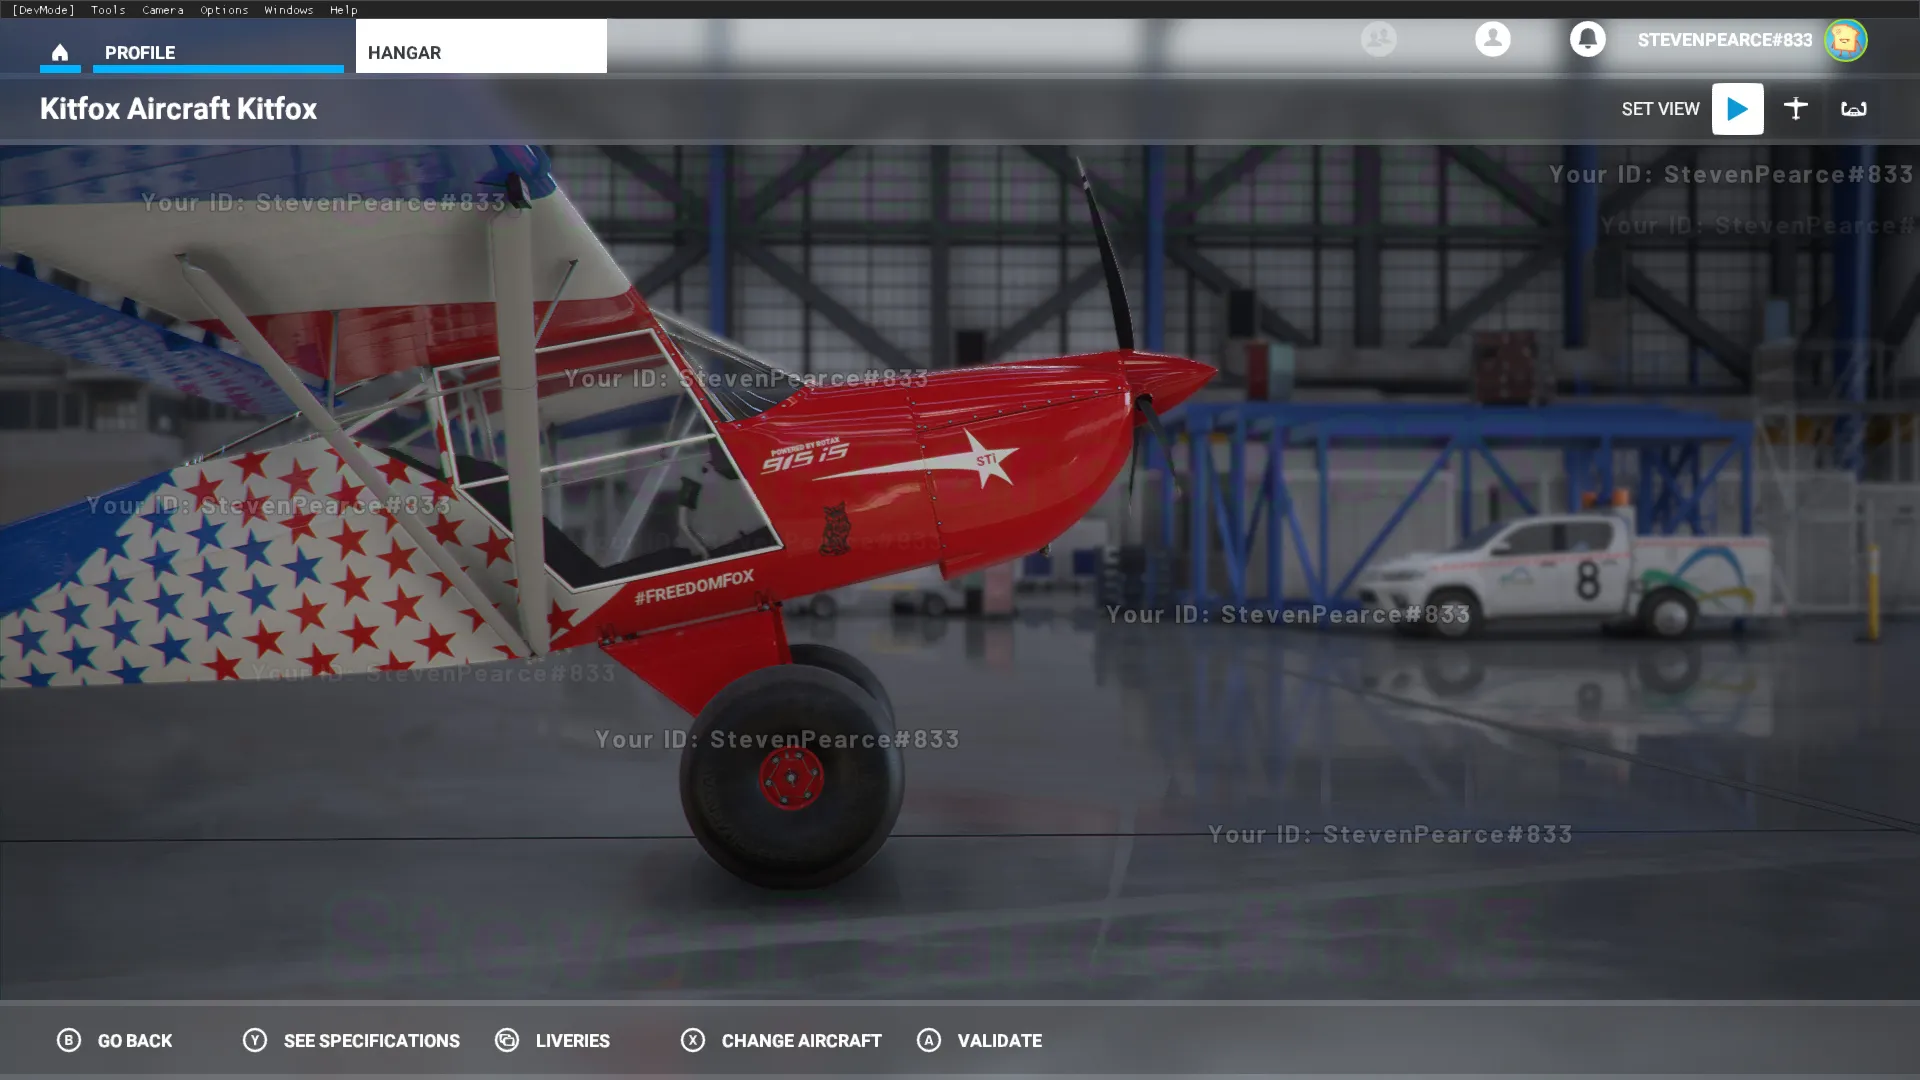1920x1080 pixels.
Task: Switch to external aircraft view icon
Action: [1796, 109]
